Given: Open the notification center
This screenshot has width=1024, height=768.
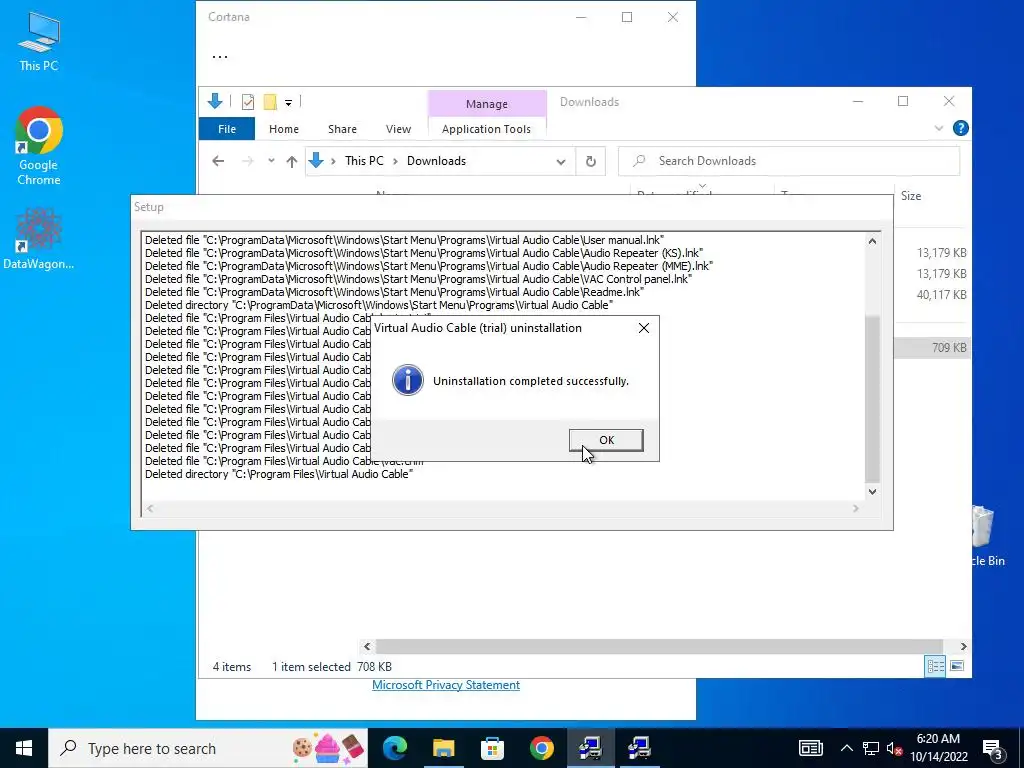Looking at the screenshot, I should click(993, 748).
